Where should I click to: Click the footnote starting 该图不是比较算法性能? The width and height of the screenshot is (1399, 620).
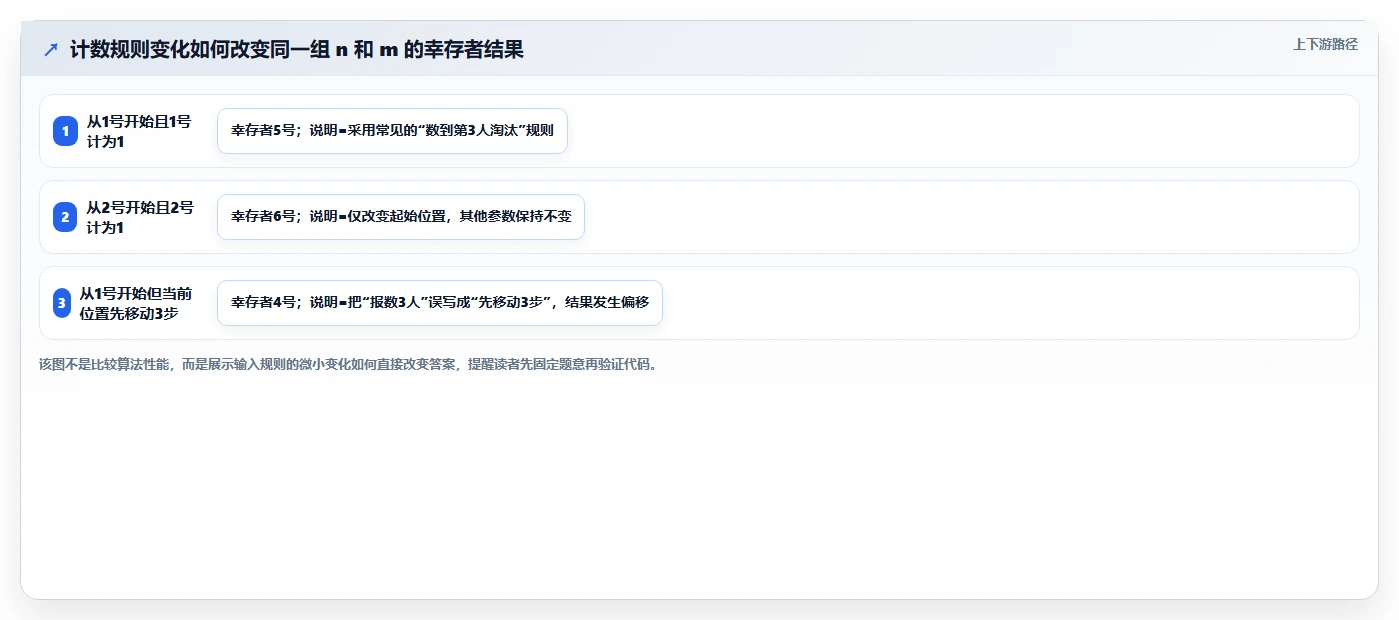click(x=349, y=364)
